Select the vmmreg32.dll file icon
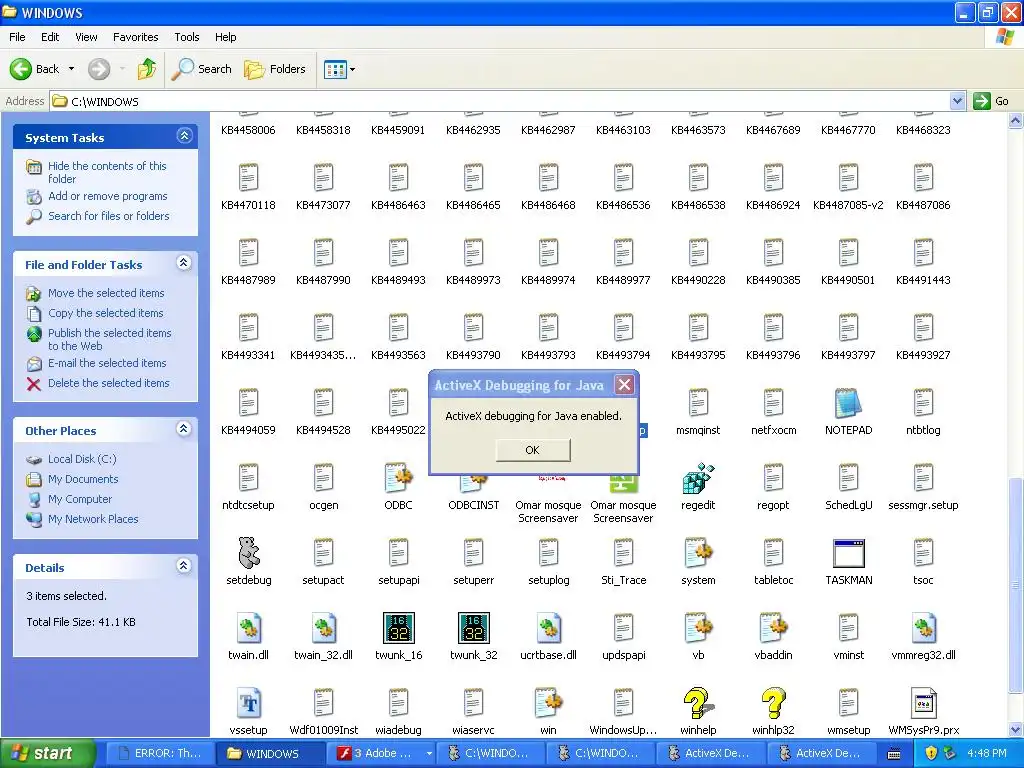The width and height of the screenshot is (1024, 768). pos(923,628)
